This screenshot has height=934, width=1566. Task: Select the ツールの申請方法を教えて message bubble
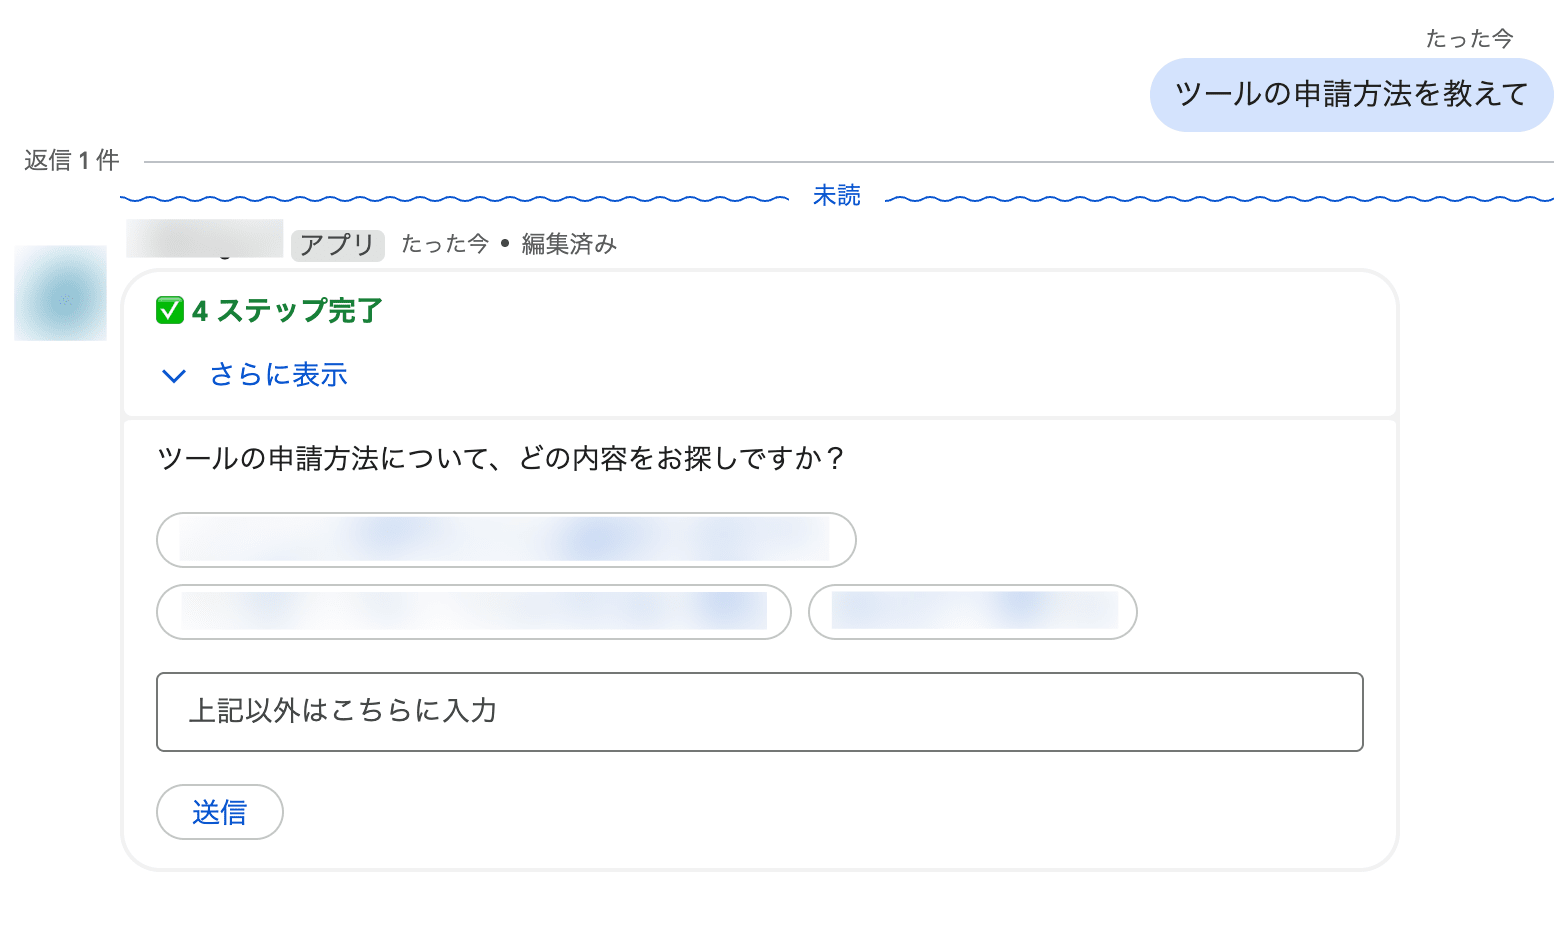(x=1351, y=95)
